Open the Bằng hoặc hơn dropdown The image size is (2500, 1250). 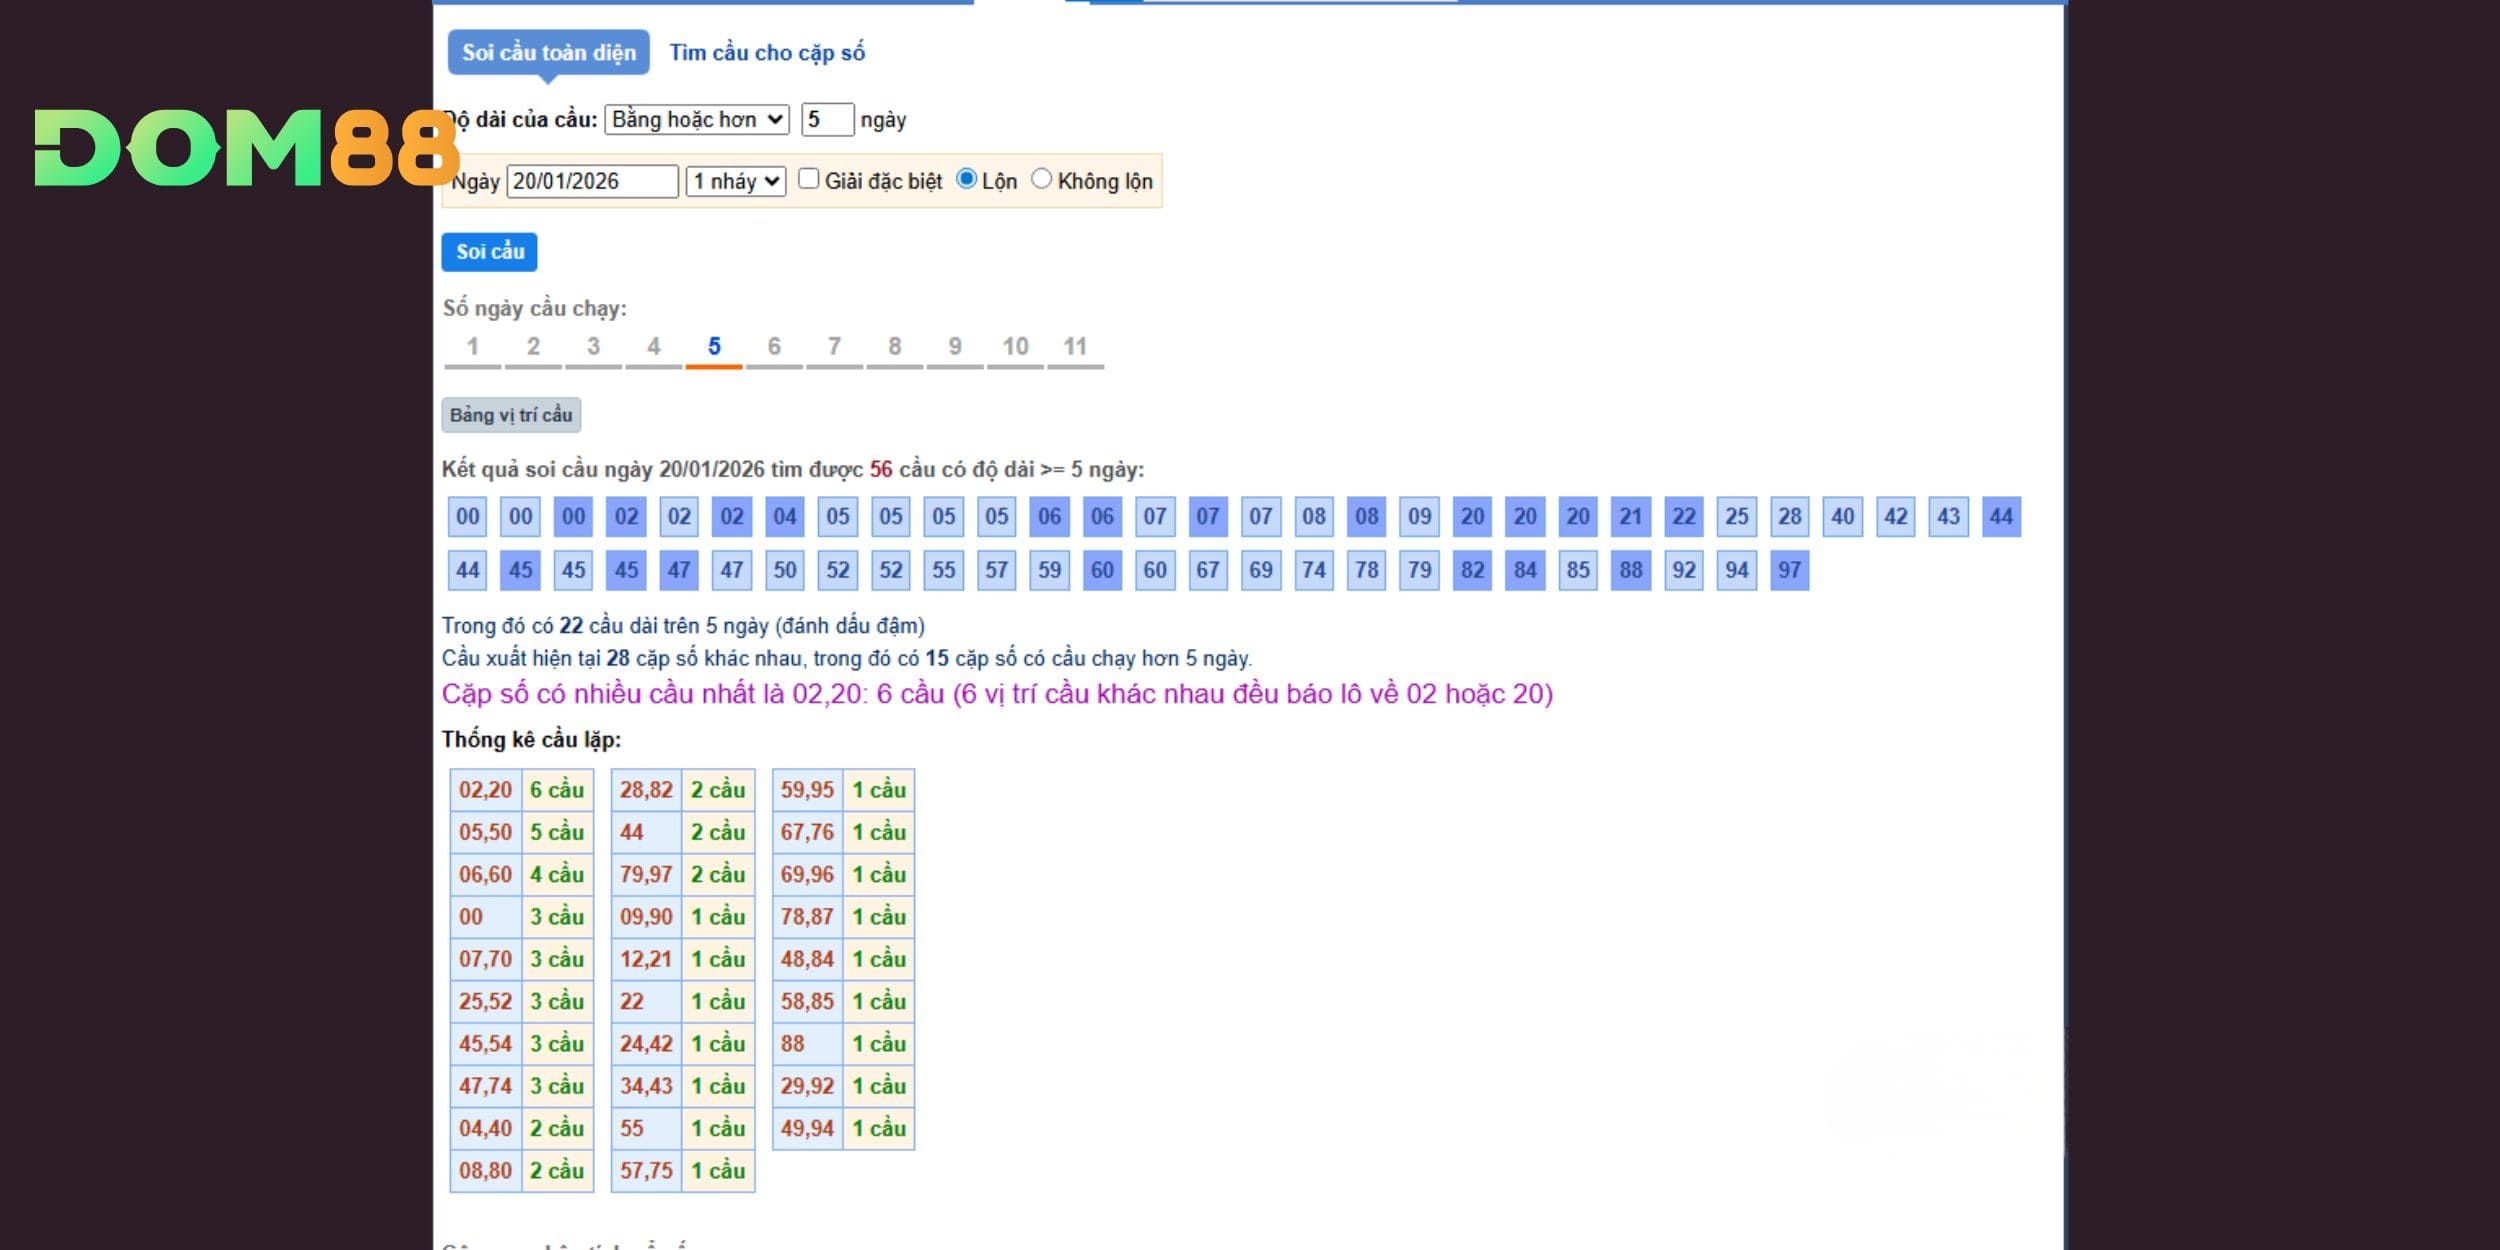(x=696, y=120)
